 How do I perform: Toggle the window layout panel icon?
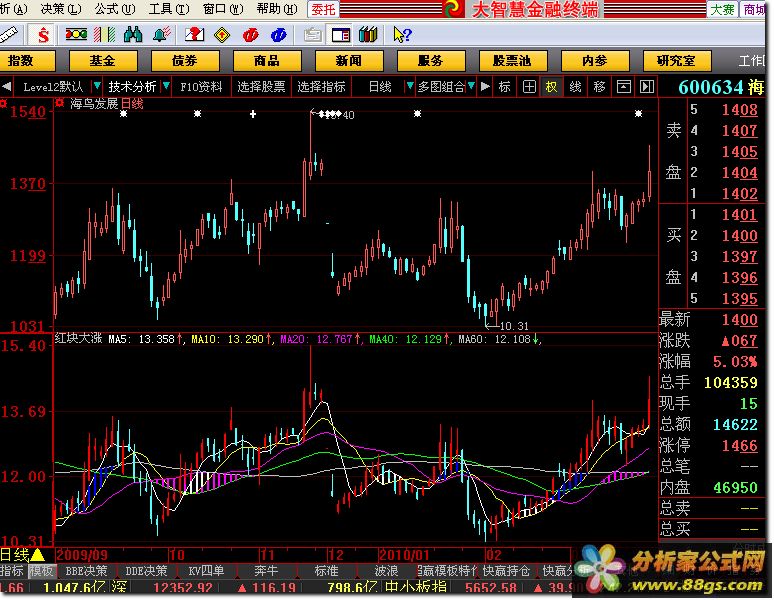[341, 35]
